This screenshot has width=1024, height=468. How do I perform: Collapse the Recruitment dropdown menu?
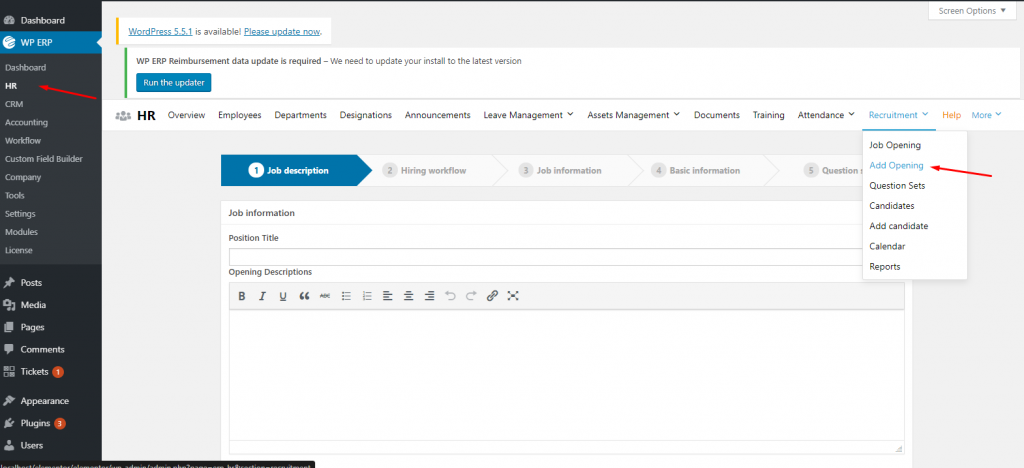pyautogui.click(x=899, y=115)
